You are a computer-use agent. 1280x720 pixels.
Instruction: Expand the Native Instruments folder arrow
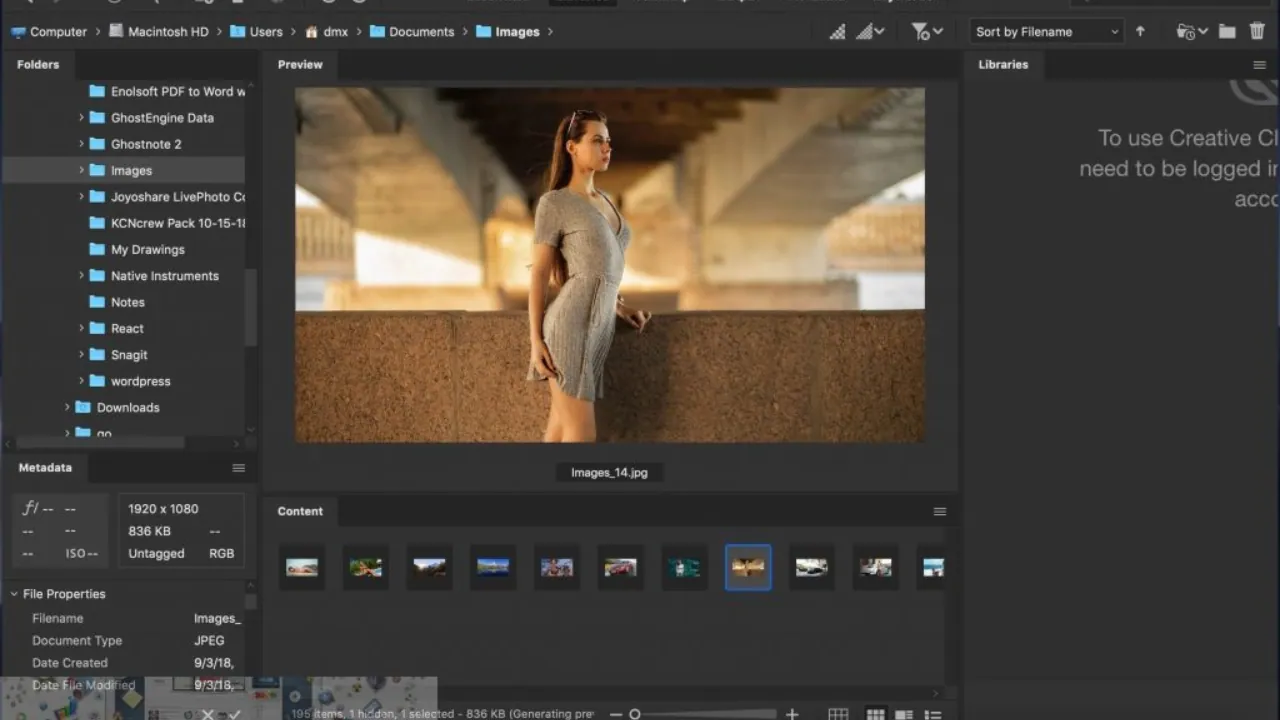click(82, 276)
